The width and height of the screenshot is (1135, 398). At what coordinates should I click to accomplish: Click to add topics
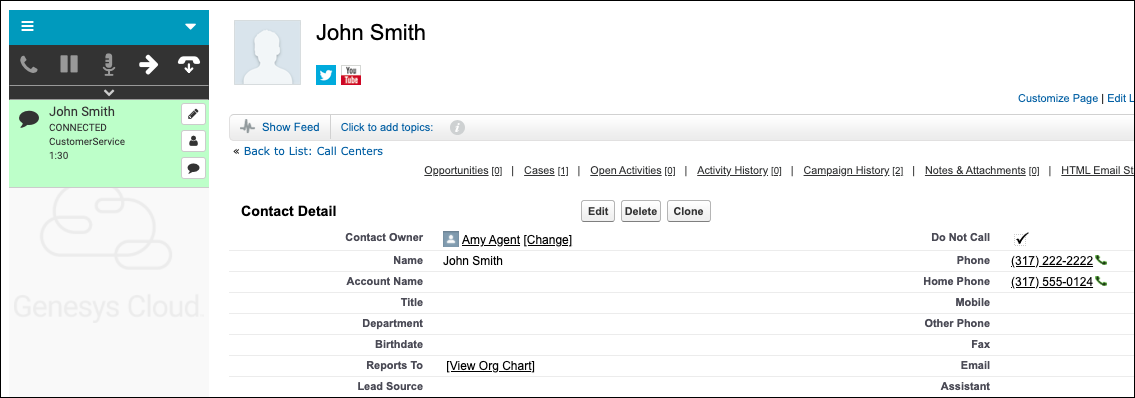coord(387,127)
